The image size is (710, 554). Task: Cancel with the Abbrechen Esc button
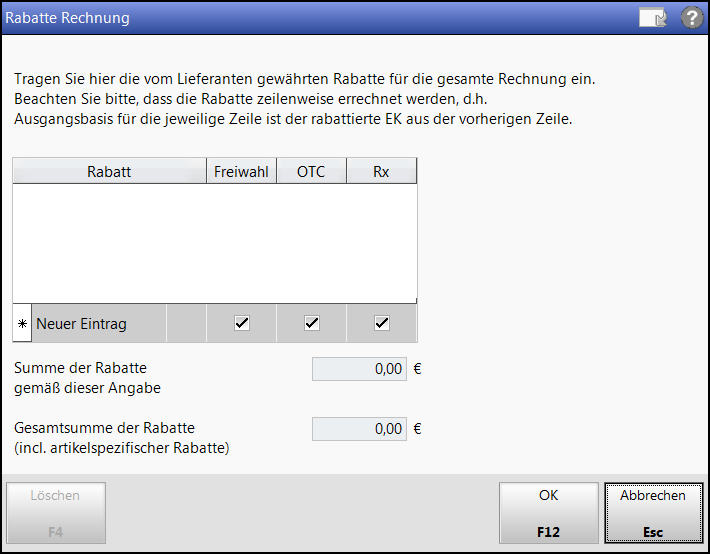click(653, 513)
